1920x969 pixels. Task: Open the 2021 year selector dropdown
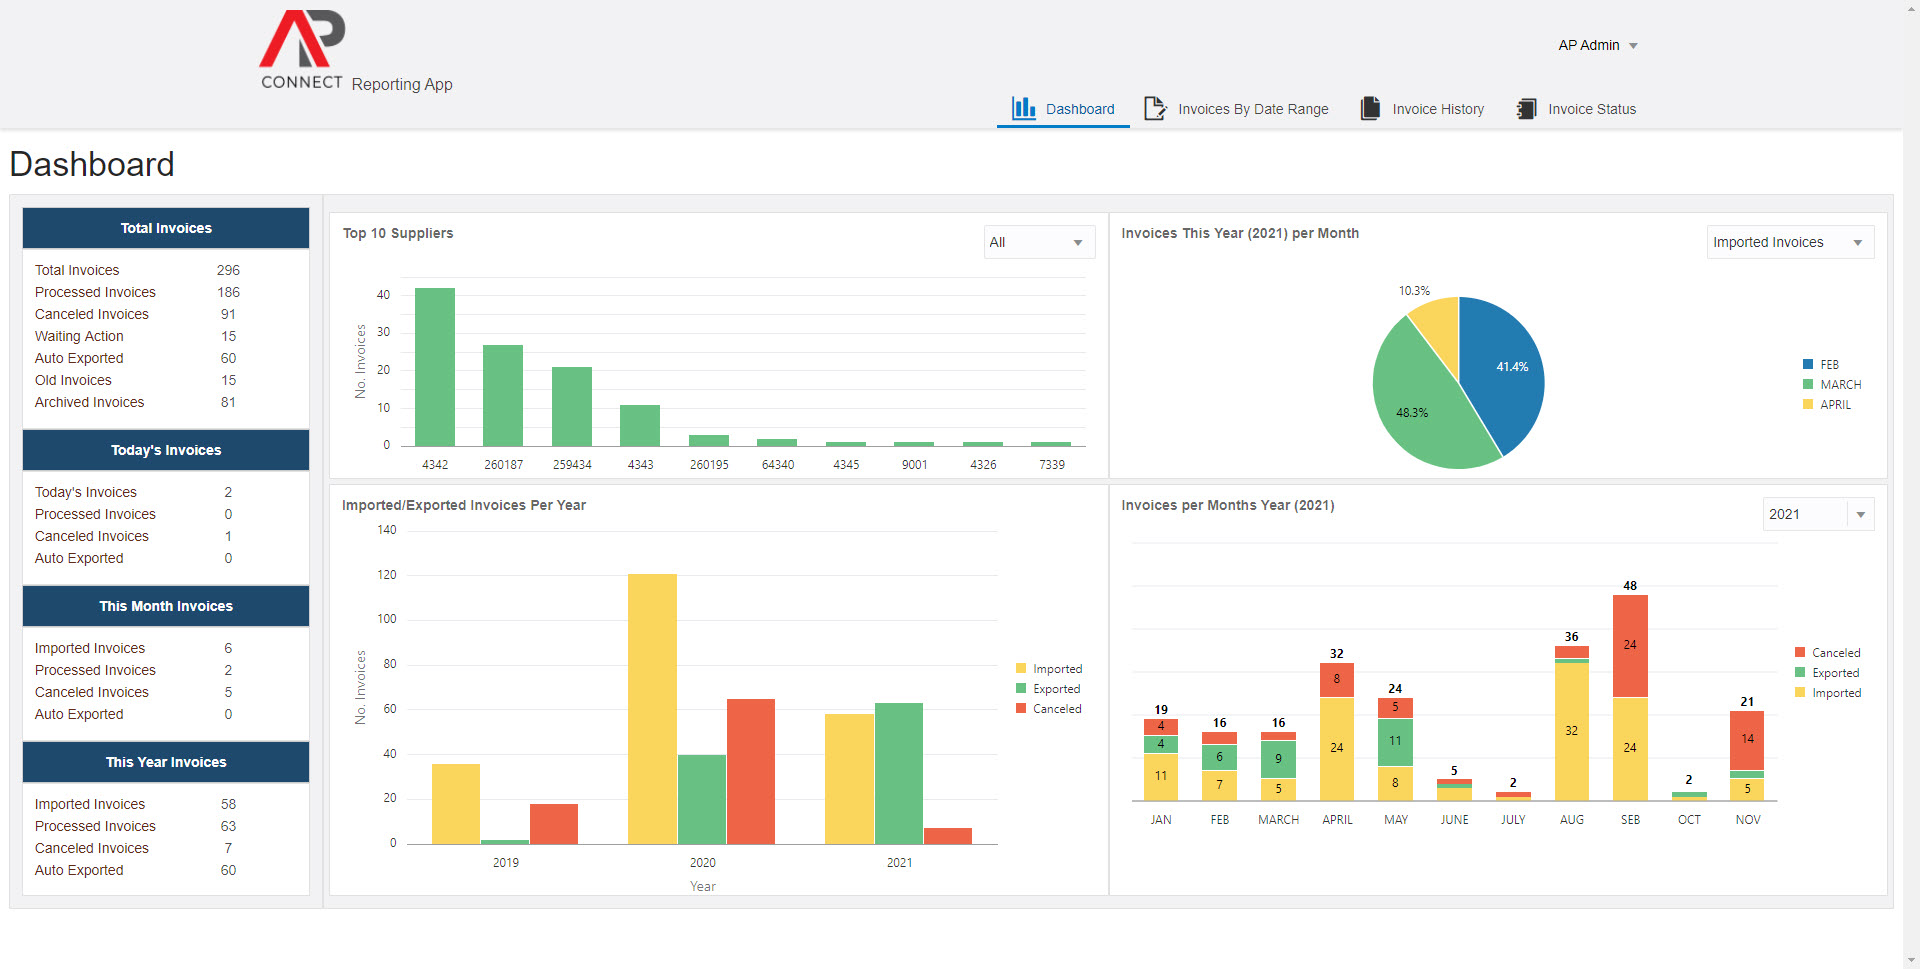[x=1817, y=513]
